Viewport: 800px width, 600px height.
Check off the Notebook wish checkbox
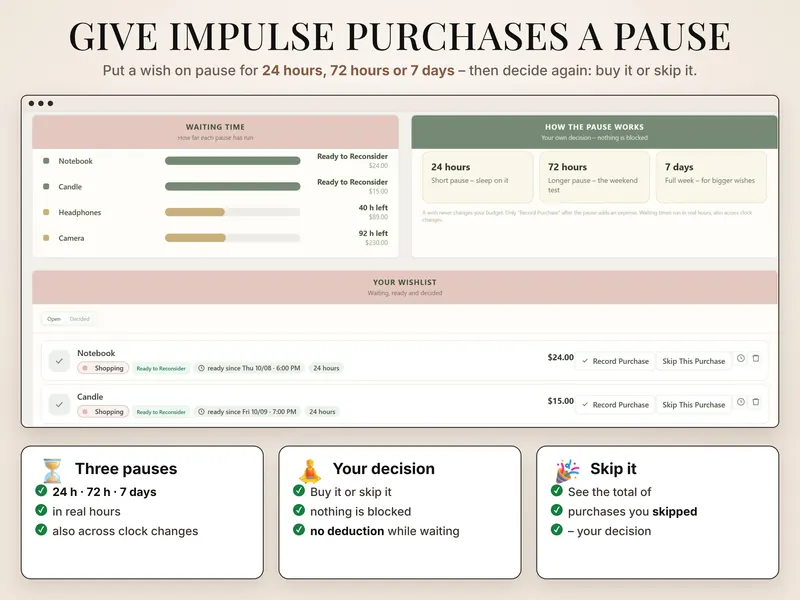click(x=59, y=361)
